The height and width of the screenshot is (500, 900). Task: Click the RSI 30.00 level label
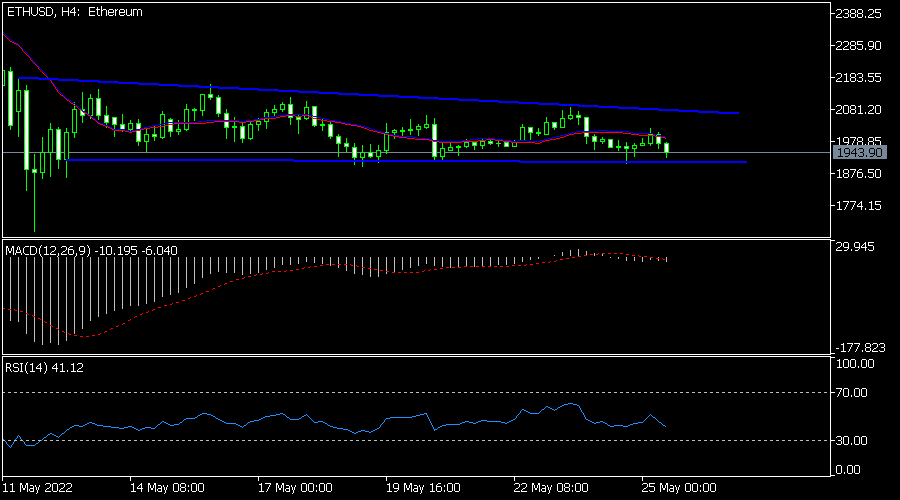tap(851, 440)
